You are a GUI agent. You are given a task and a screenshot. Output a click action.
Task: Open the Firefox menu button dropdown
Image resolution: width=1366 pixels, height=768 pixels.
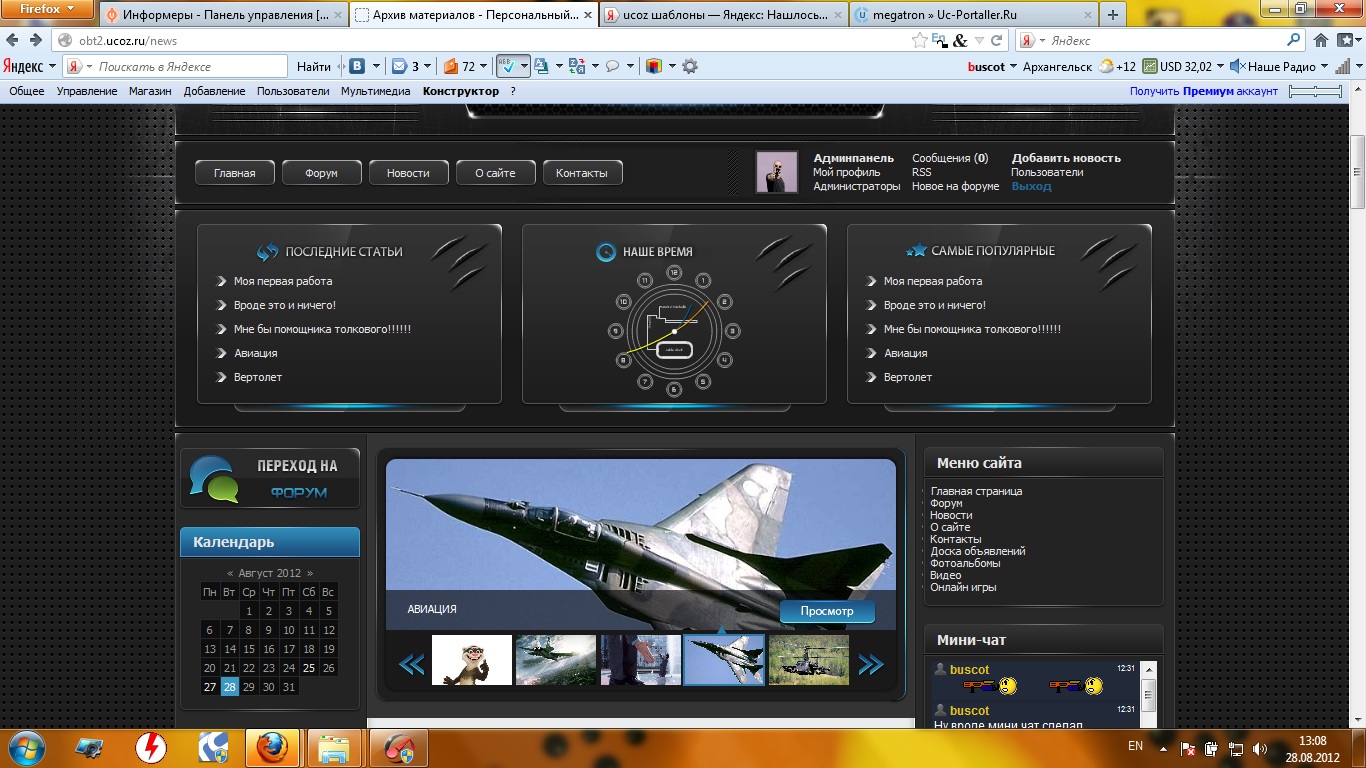click(x=48, y=9)
